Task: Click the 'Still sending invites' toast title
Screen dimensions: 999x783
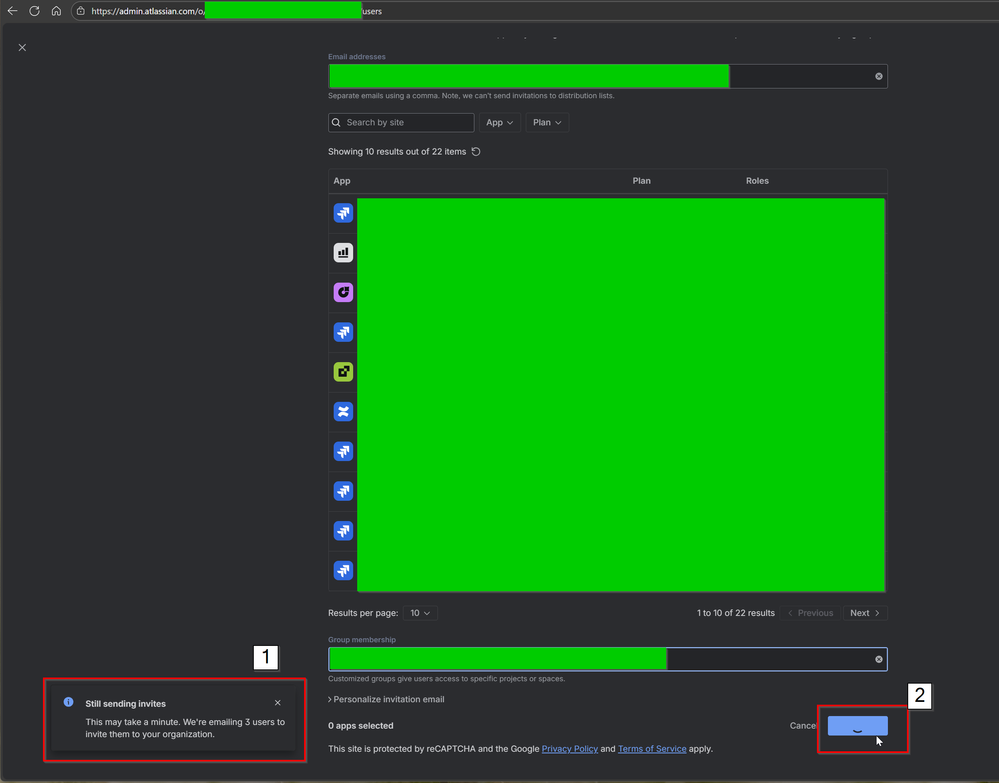Action: coord(126,704)
